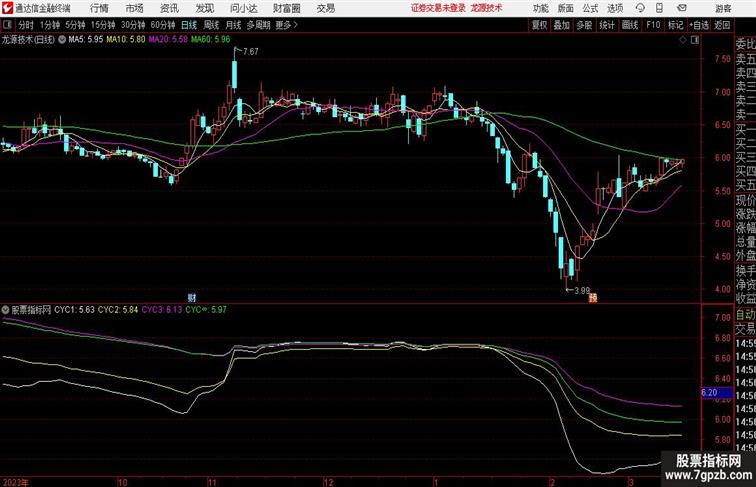Click the 3.99 low price marker
This screenshot has width=756, height=487.
(582, 291)
